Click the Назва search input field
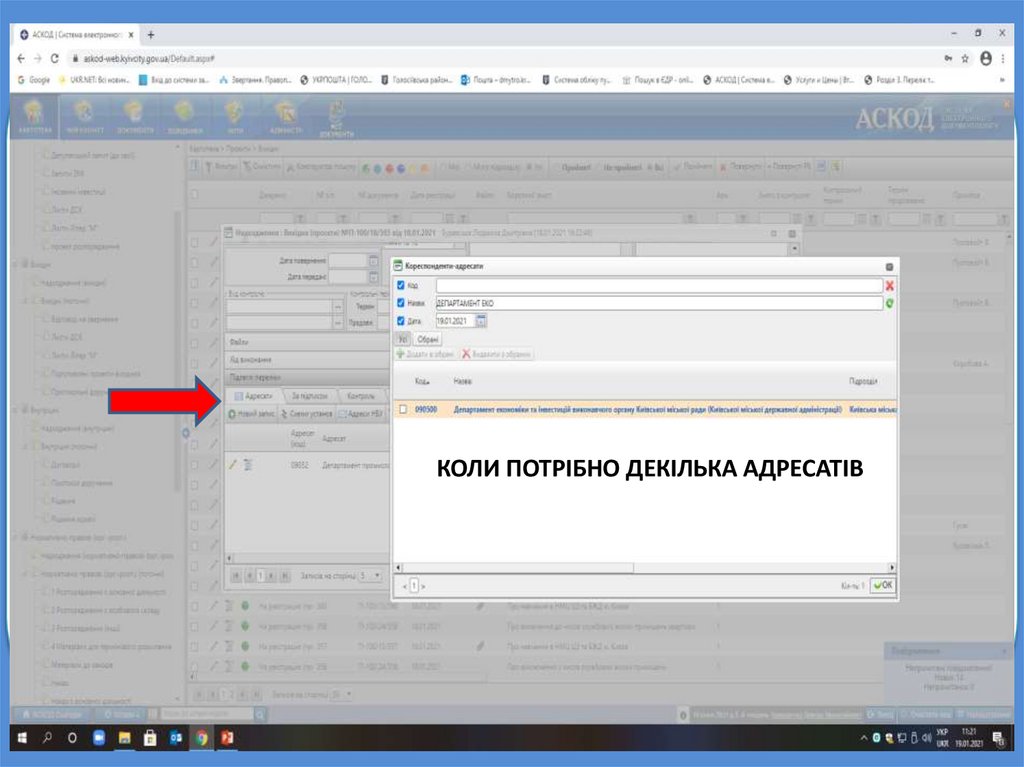 click(x=658, y=303)
